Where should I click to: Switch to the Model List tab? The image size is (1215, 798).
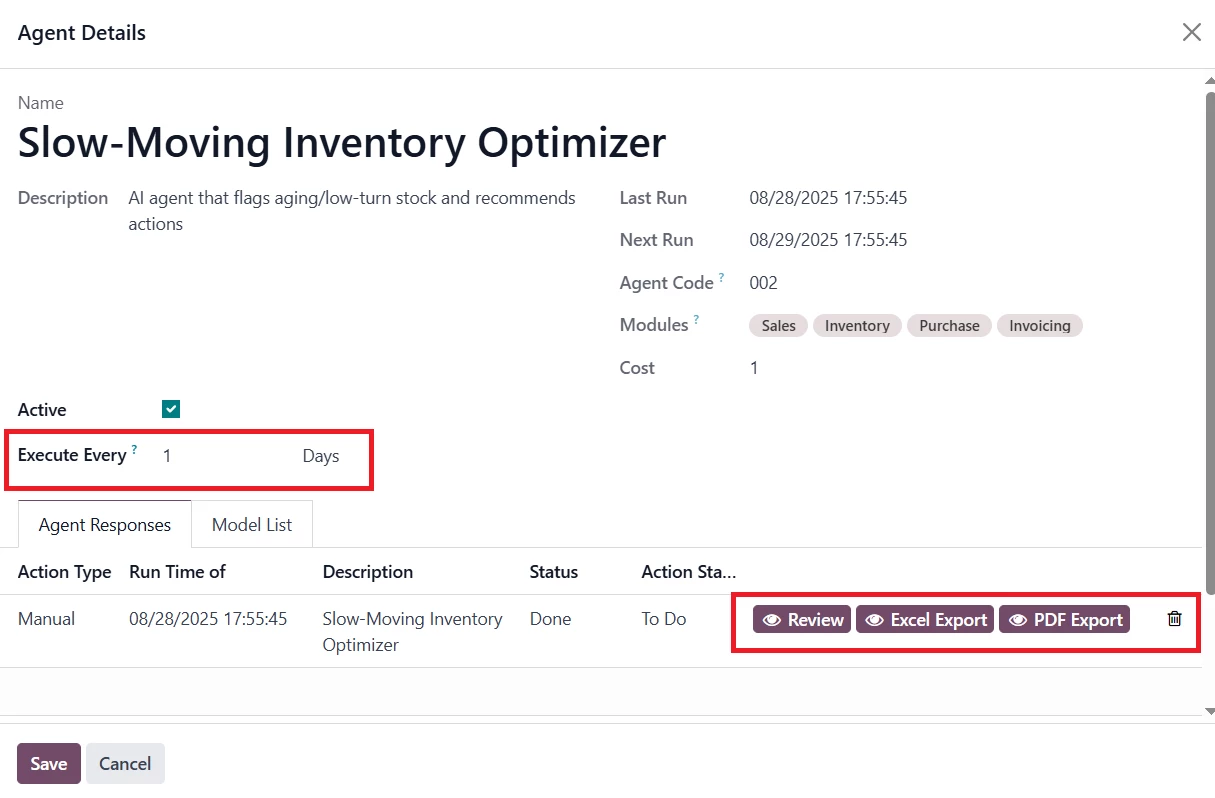tap(252, 524)
